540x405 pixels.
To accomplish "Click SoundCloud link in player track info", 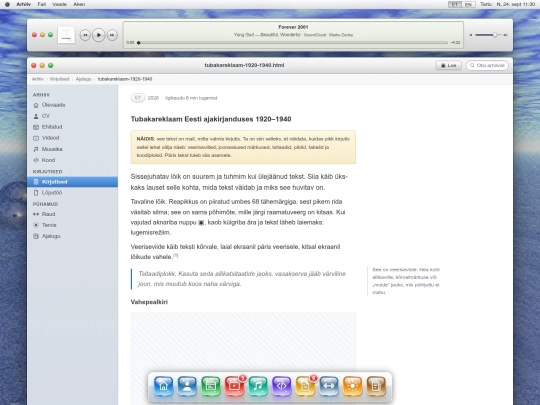I will [x=315, y=35].
